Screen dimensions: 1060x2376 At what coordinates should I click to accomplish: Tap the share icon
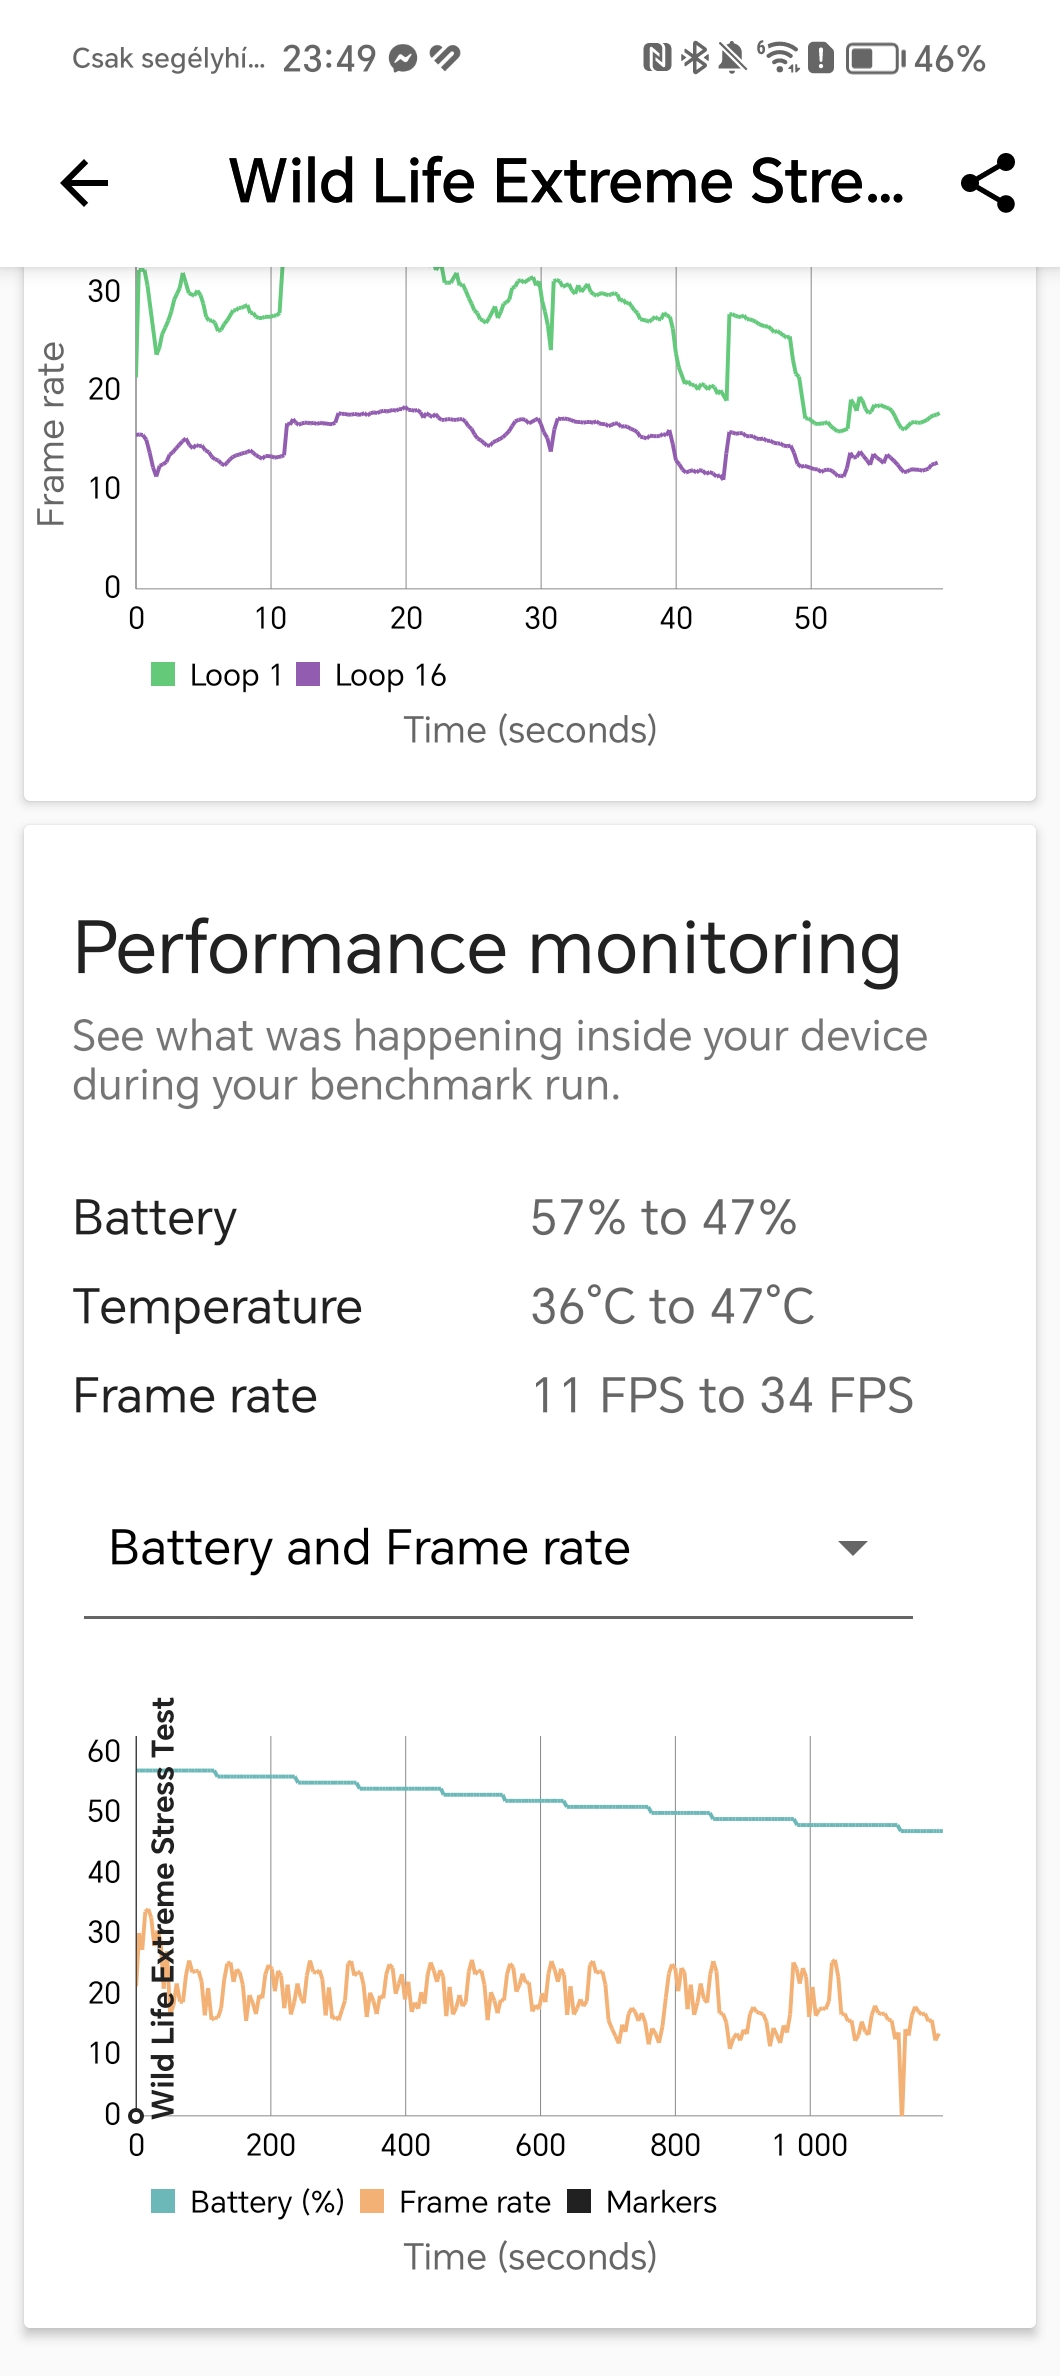pyautogui.click(x=988, y=183)
